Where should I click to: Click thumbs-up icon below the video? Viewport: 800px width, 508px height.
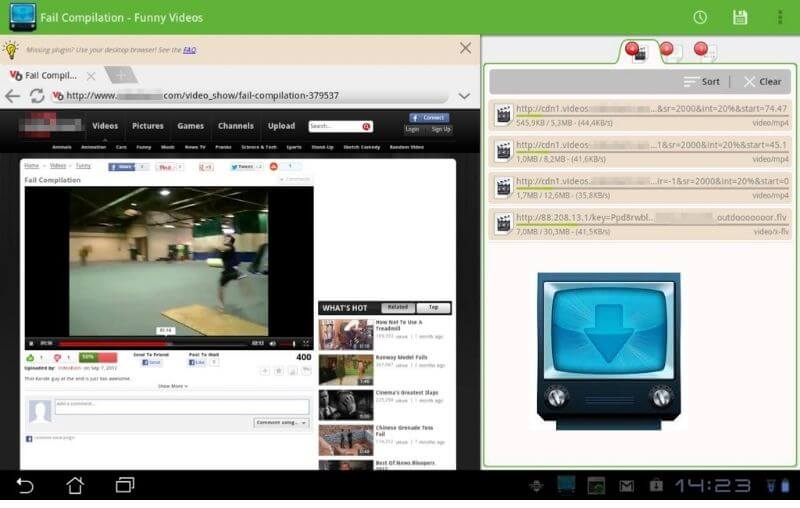(x=30, y=357)
